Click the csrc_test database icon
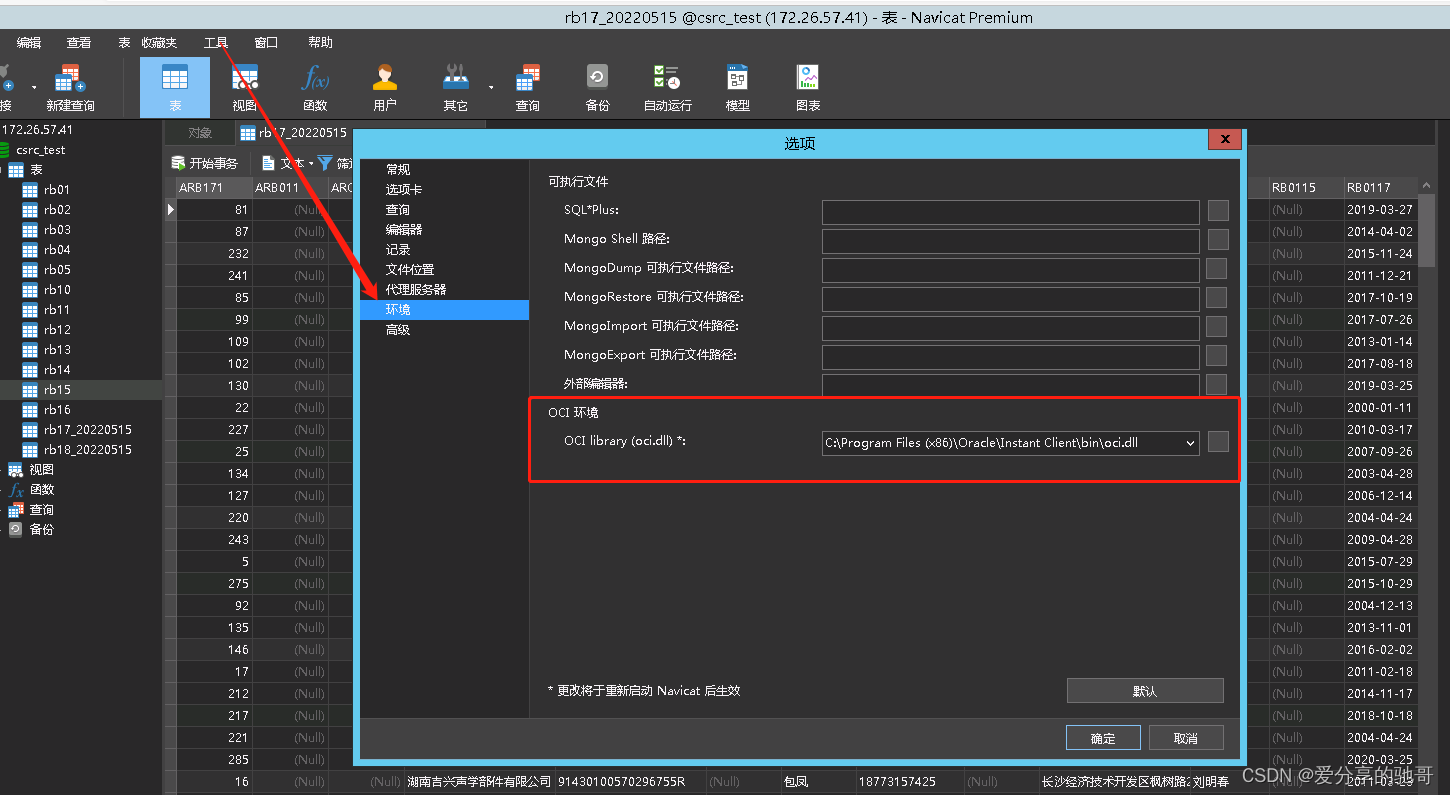 point(4,150)
